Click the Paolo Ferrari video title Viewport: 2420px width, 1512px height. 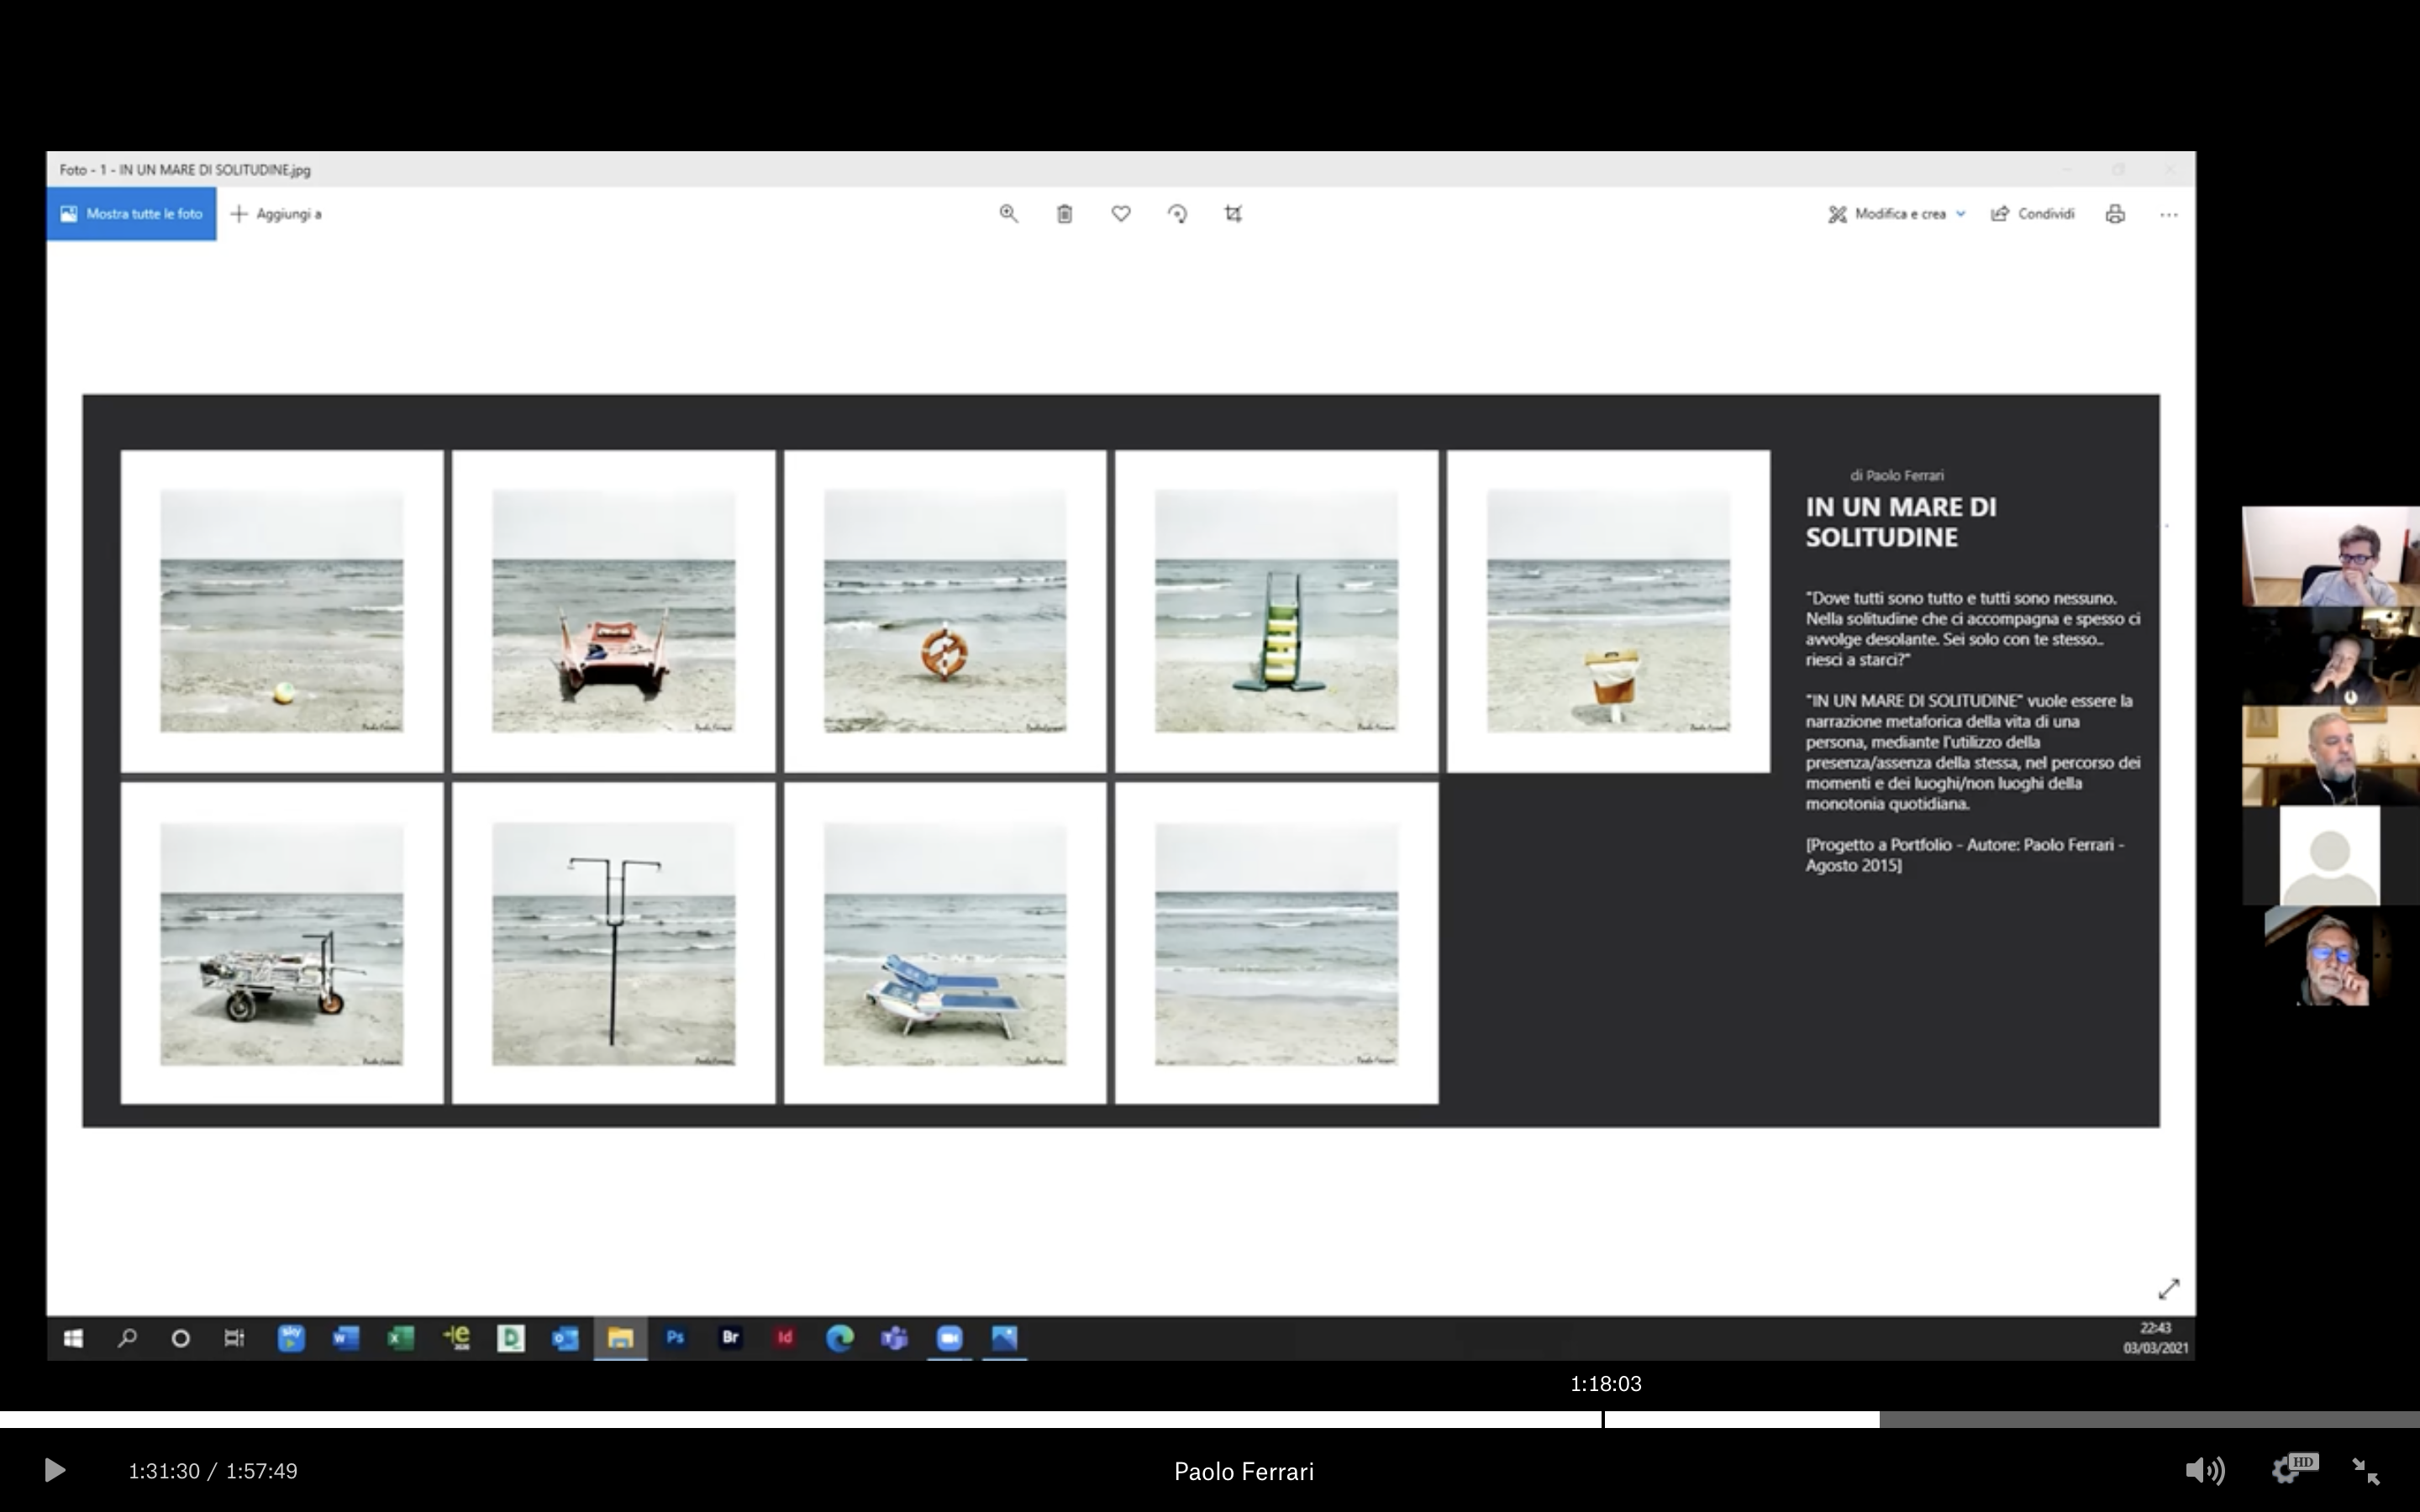[x=1243, y=1472]
